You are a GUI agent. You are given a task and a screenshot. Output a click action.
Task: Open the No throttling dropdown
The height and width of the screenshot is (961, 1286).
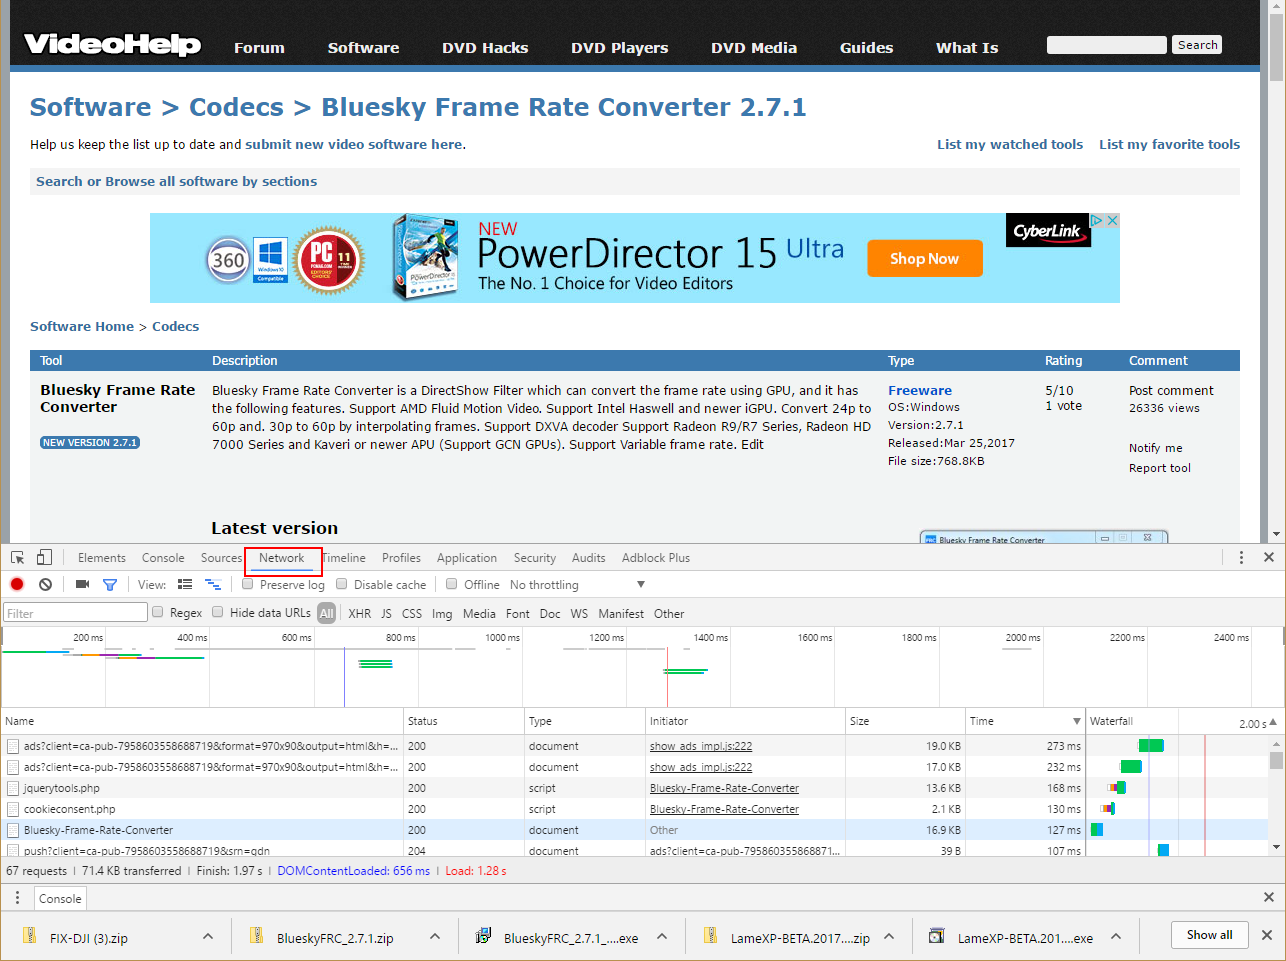coord(577,585)
